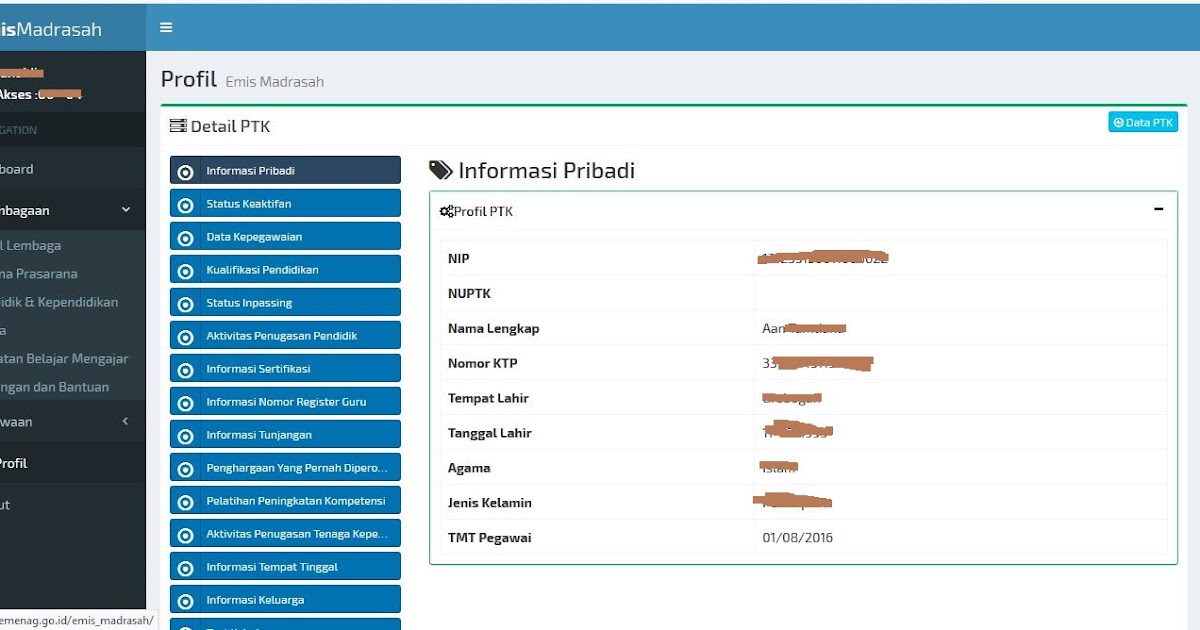Image resolution: width=1200 pixels, height=630 pixels.
Task: Open the Informasi Tunjangan tab
Action: click(285, 435)
